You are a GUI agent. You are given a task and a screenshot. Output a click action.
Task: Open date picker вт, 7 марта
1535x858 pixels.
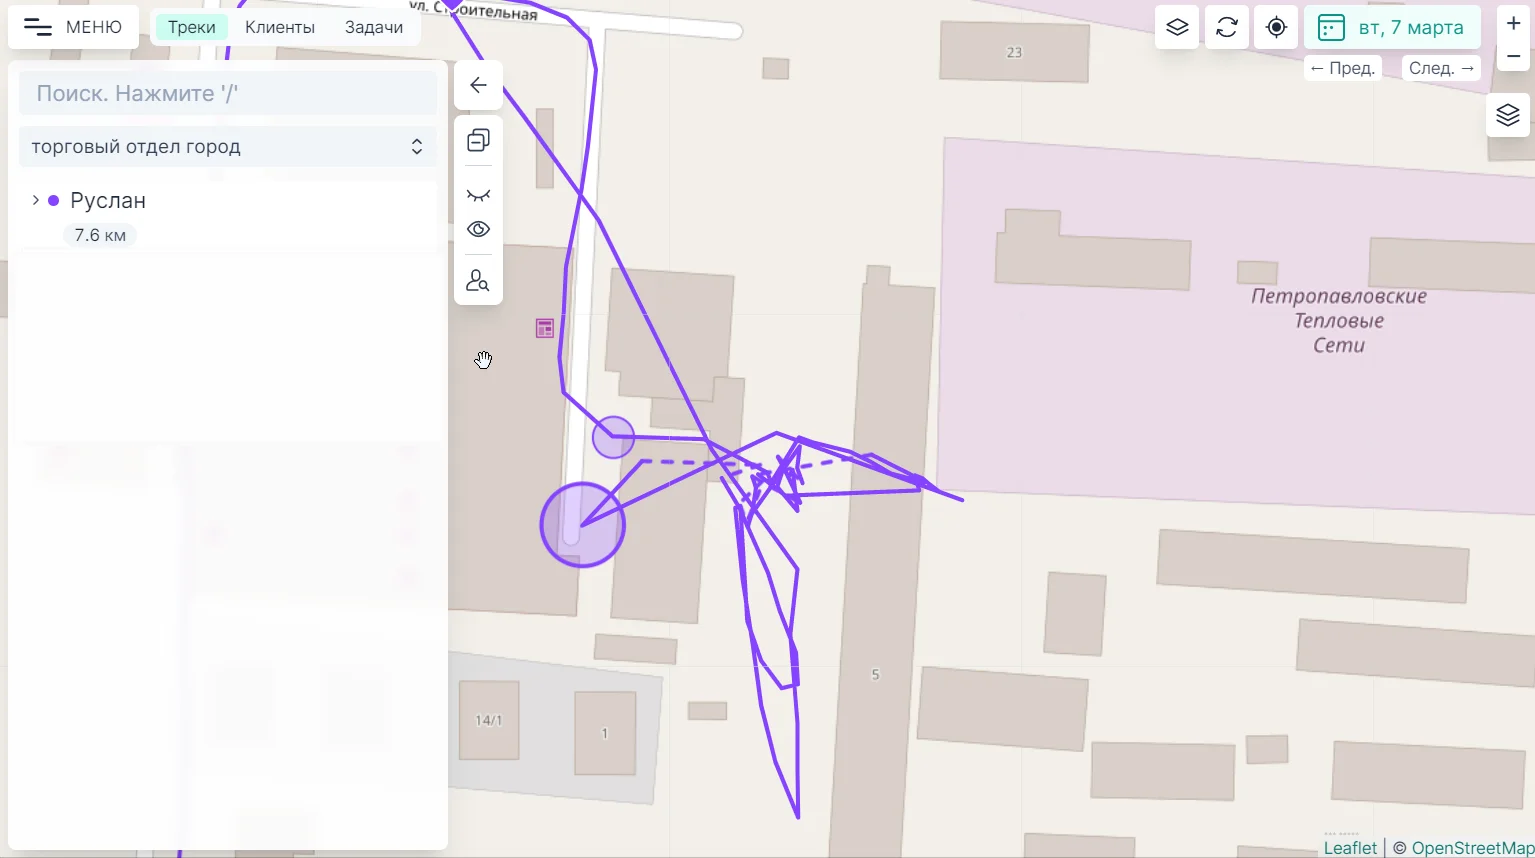tap(1391, 27)
